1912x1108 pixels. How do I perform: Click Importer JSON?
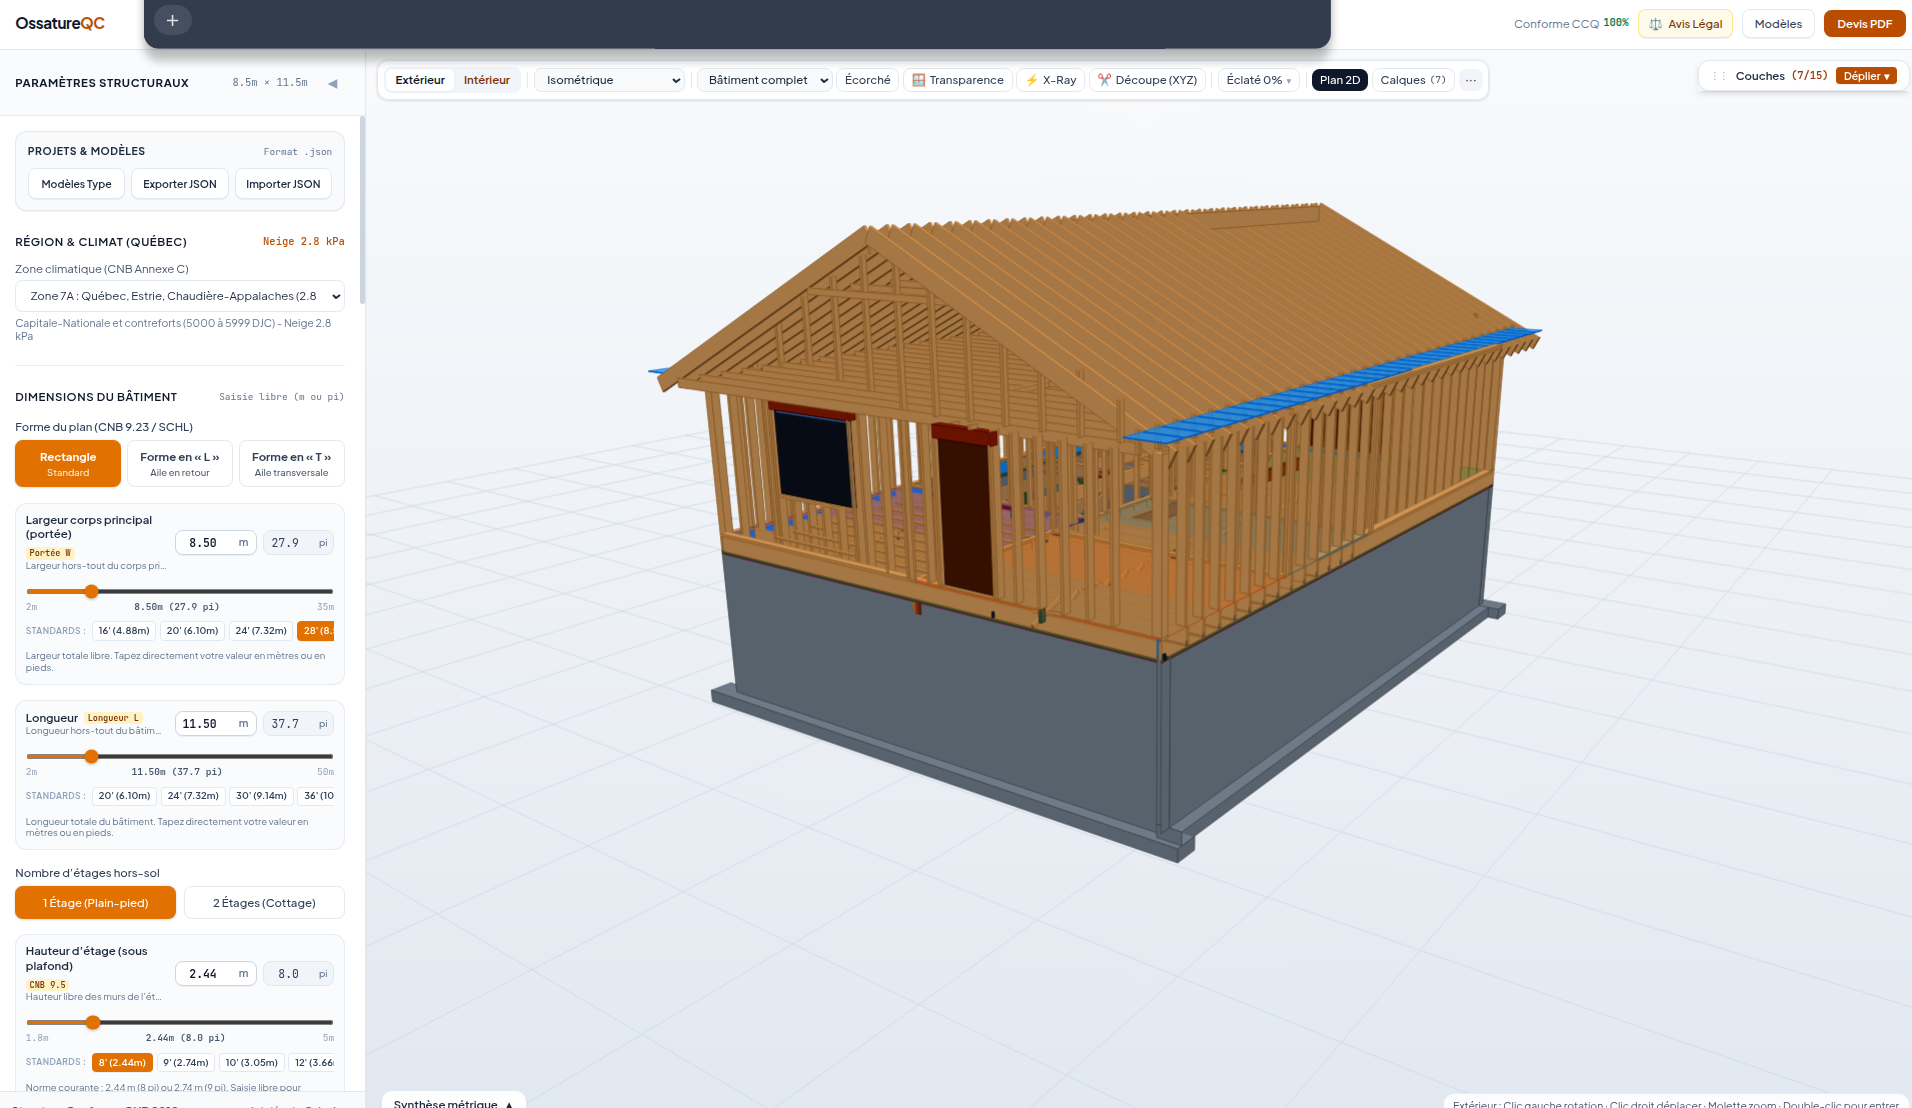tap(283, 184)
